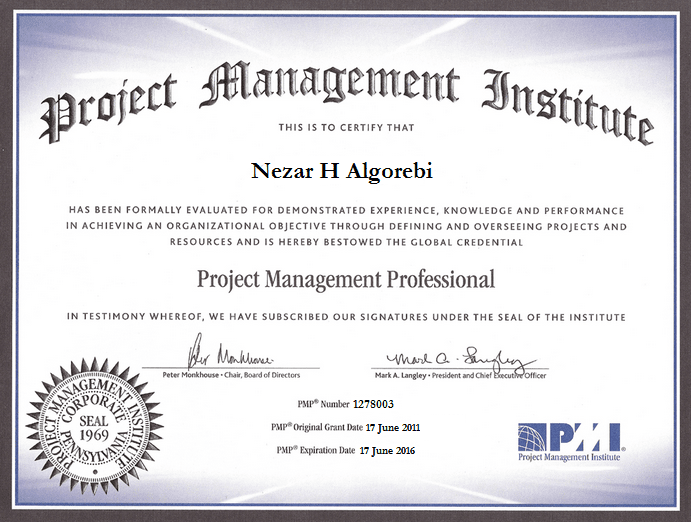Screen dimensions: 691x522
Task: Click the 'THIS IS TO CERTIFY THAT' line
Action: [346, 128]
